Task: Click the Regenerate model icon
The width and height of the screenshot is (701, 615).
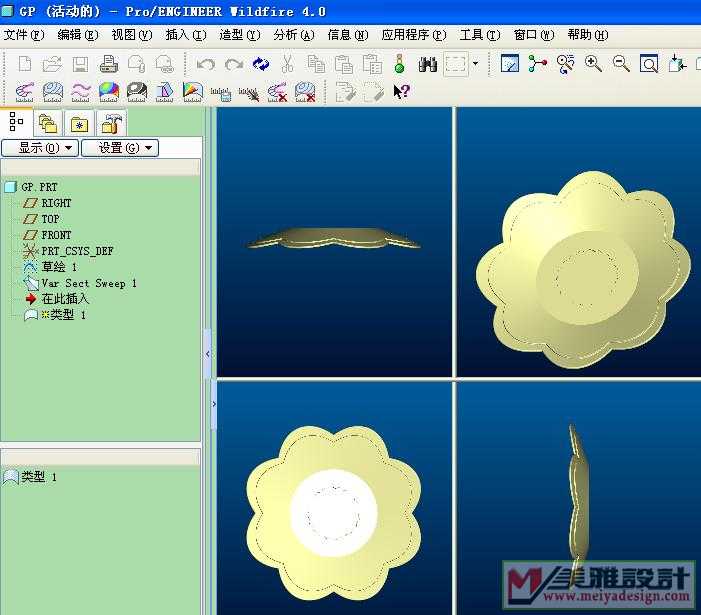Action: pos(261,65)
